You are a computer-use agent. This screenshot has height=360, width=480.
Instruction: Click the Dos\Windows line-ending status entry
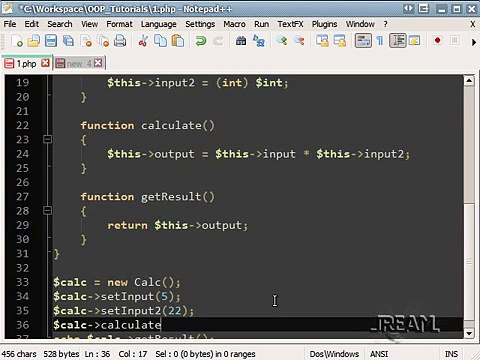pos(334,354)
